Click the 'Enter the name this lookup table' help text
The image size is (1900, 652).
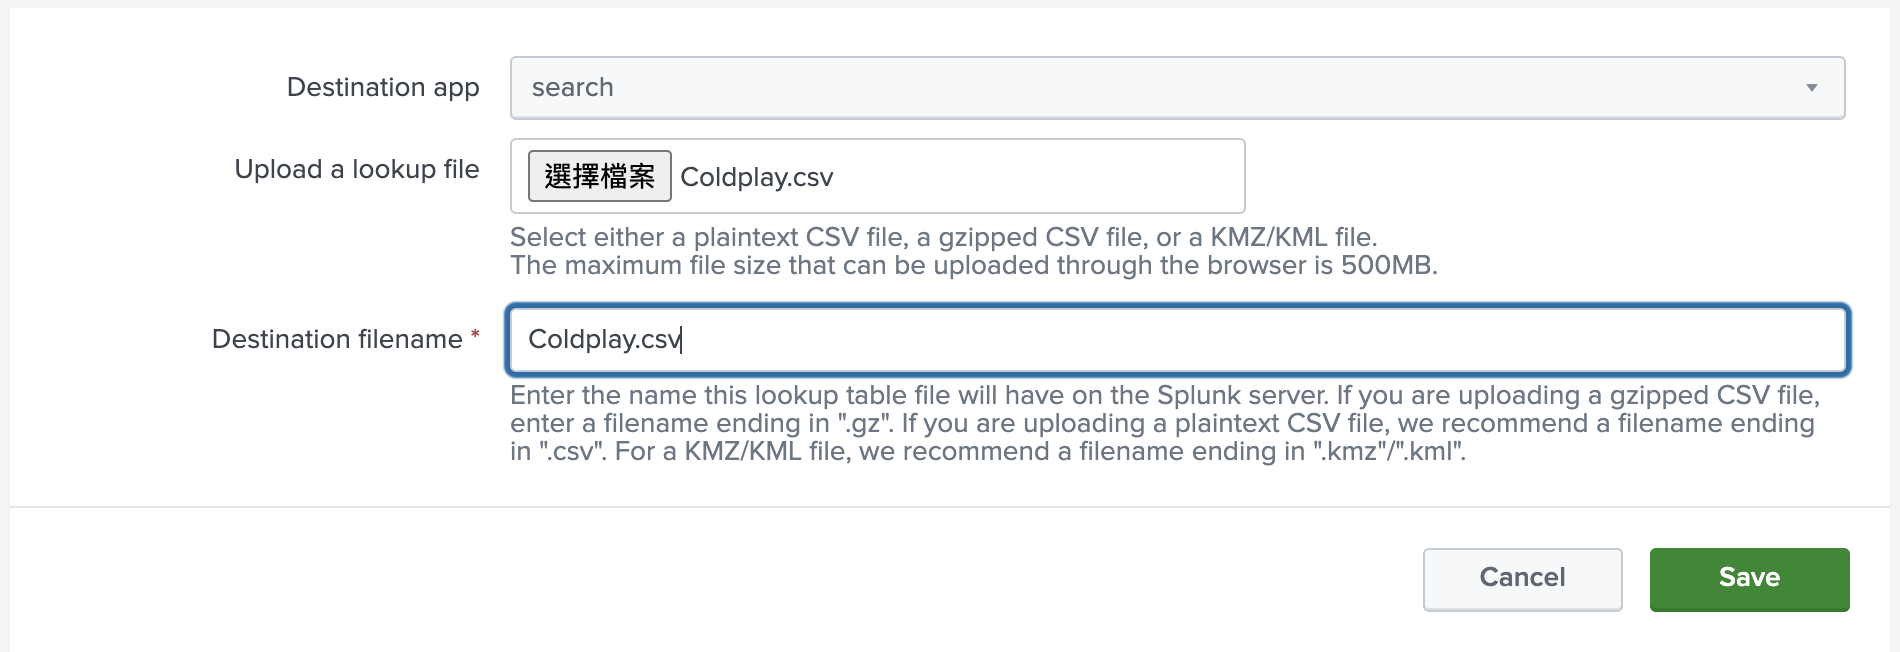point(1164,395)
